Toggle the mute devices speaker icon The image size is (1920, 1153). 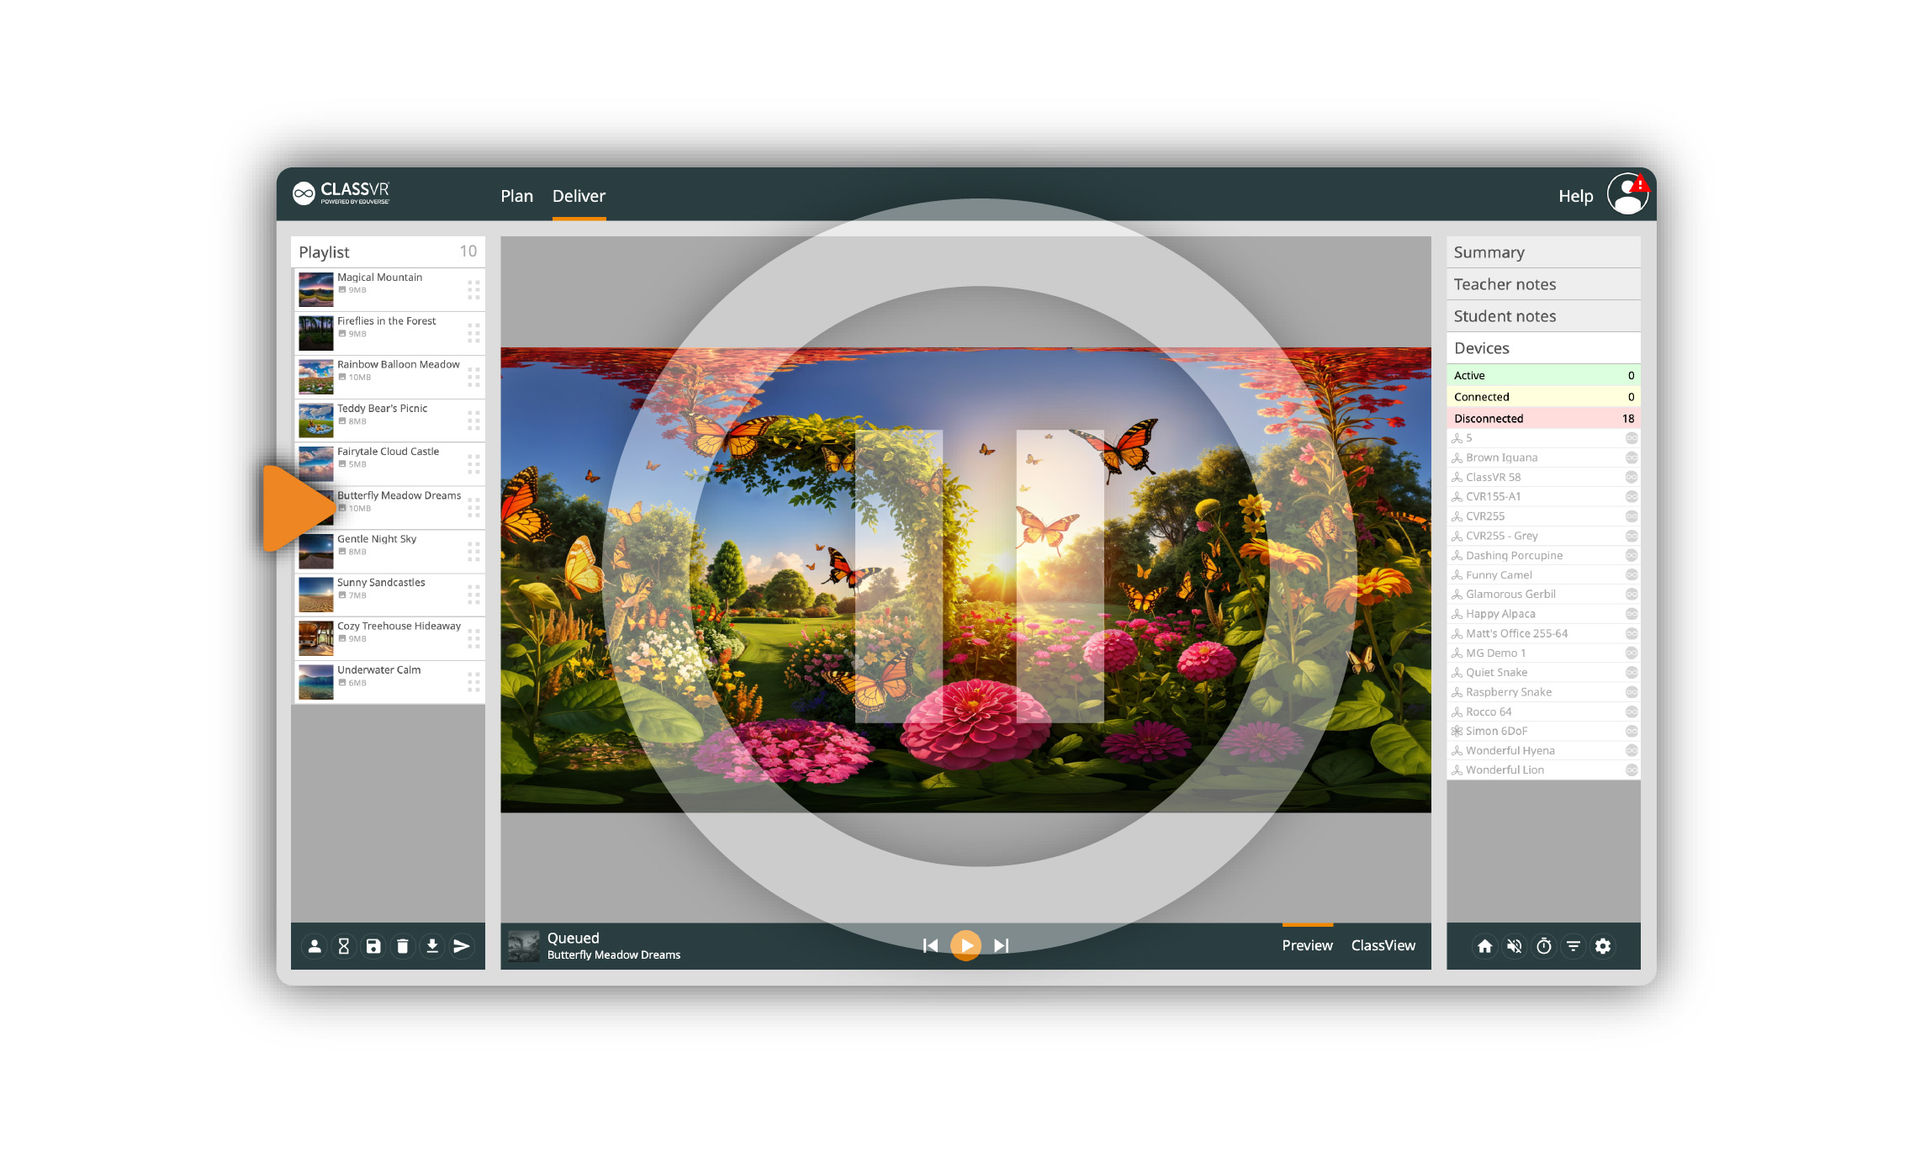point(1514,946)
